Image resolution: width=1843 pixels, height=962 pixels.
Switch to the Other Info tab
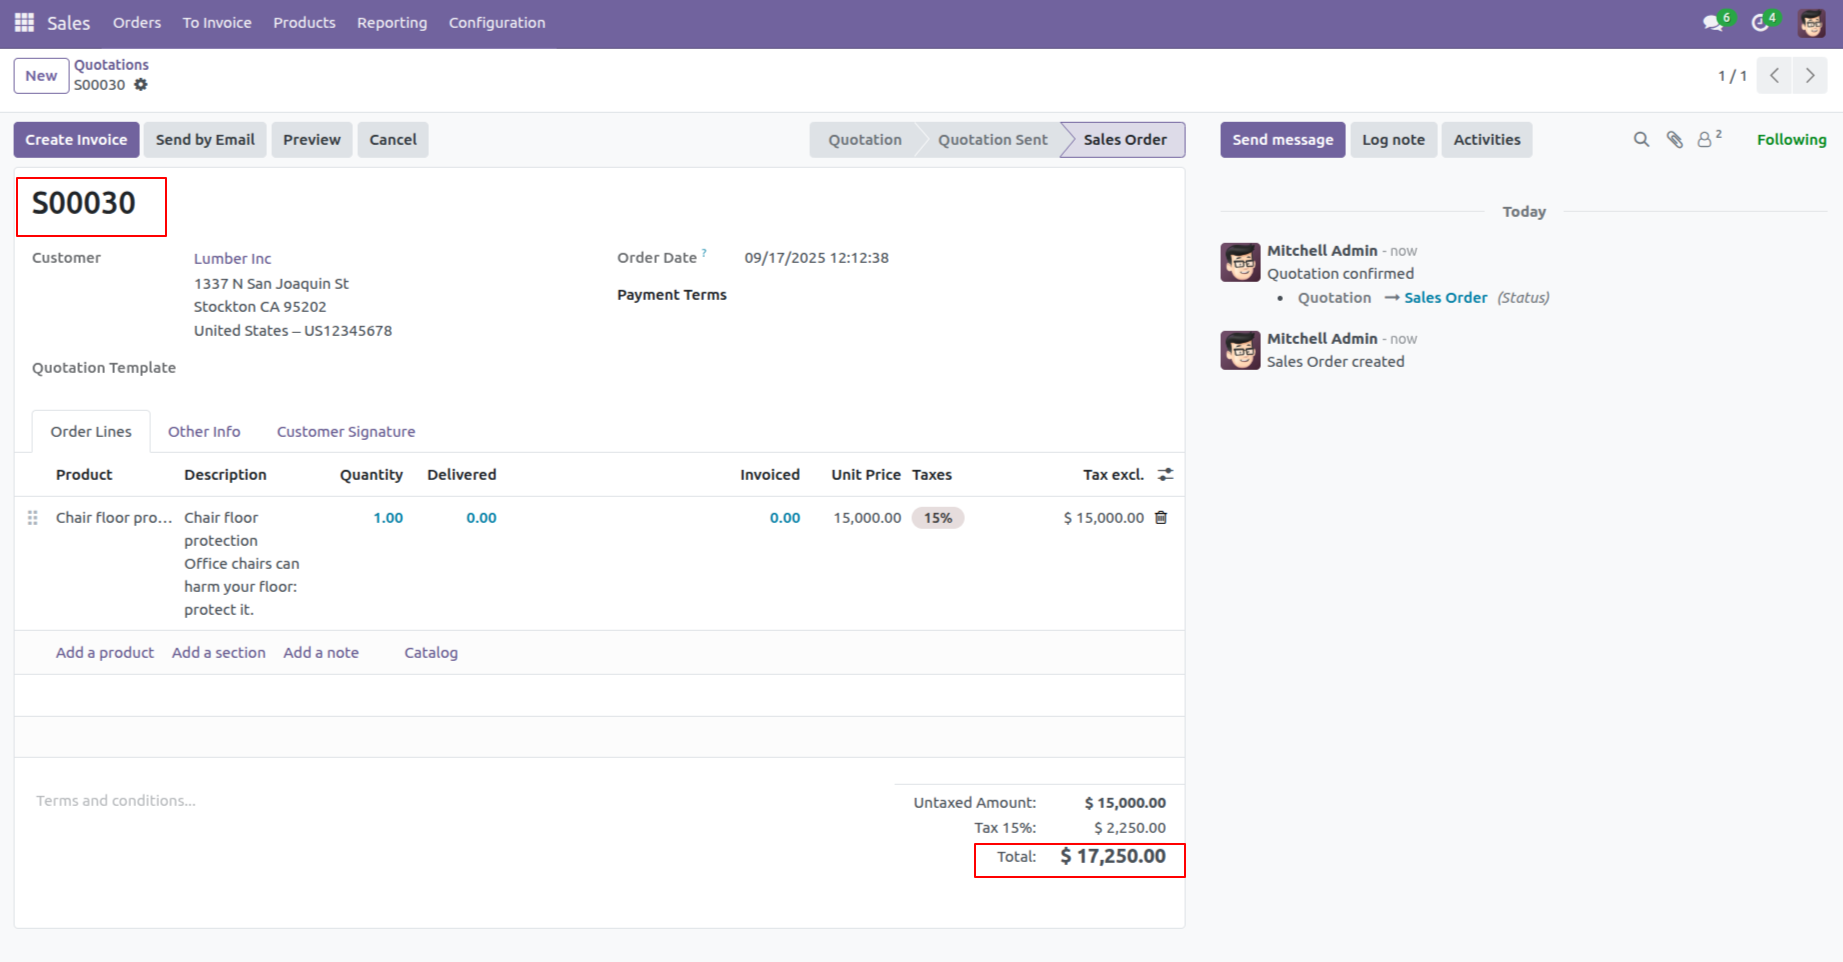(x=204, y=432)
